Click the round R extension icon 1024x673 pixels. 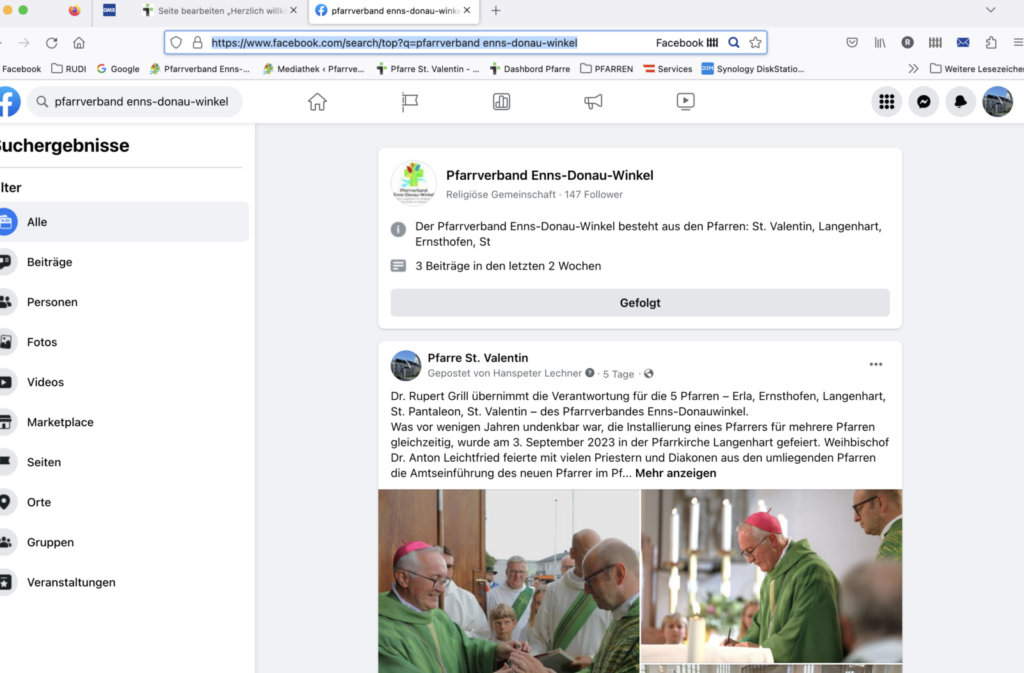(x=908, y=42)
